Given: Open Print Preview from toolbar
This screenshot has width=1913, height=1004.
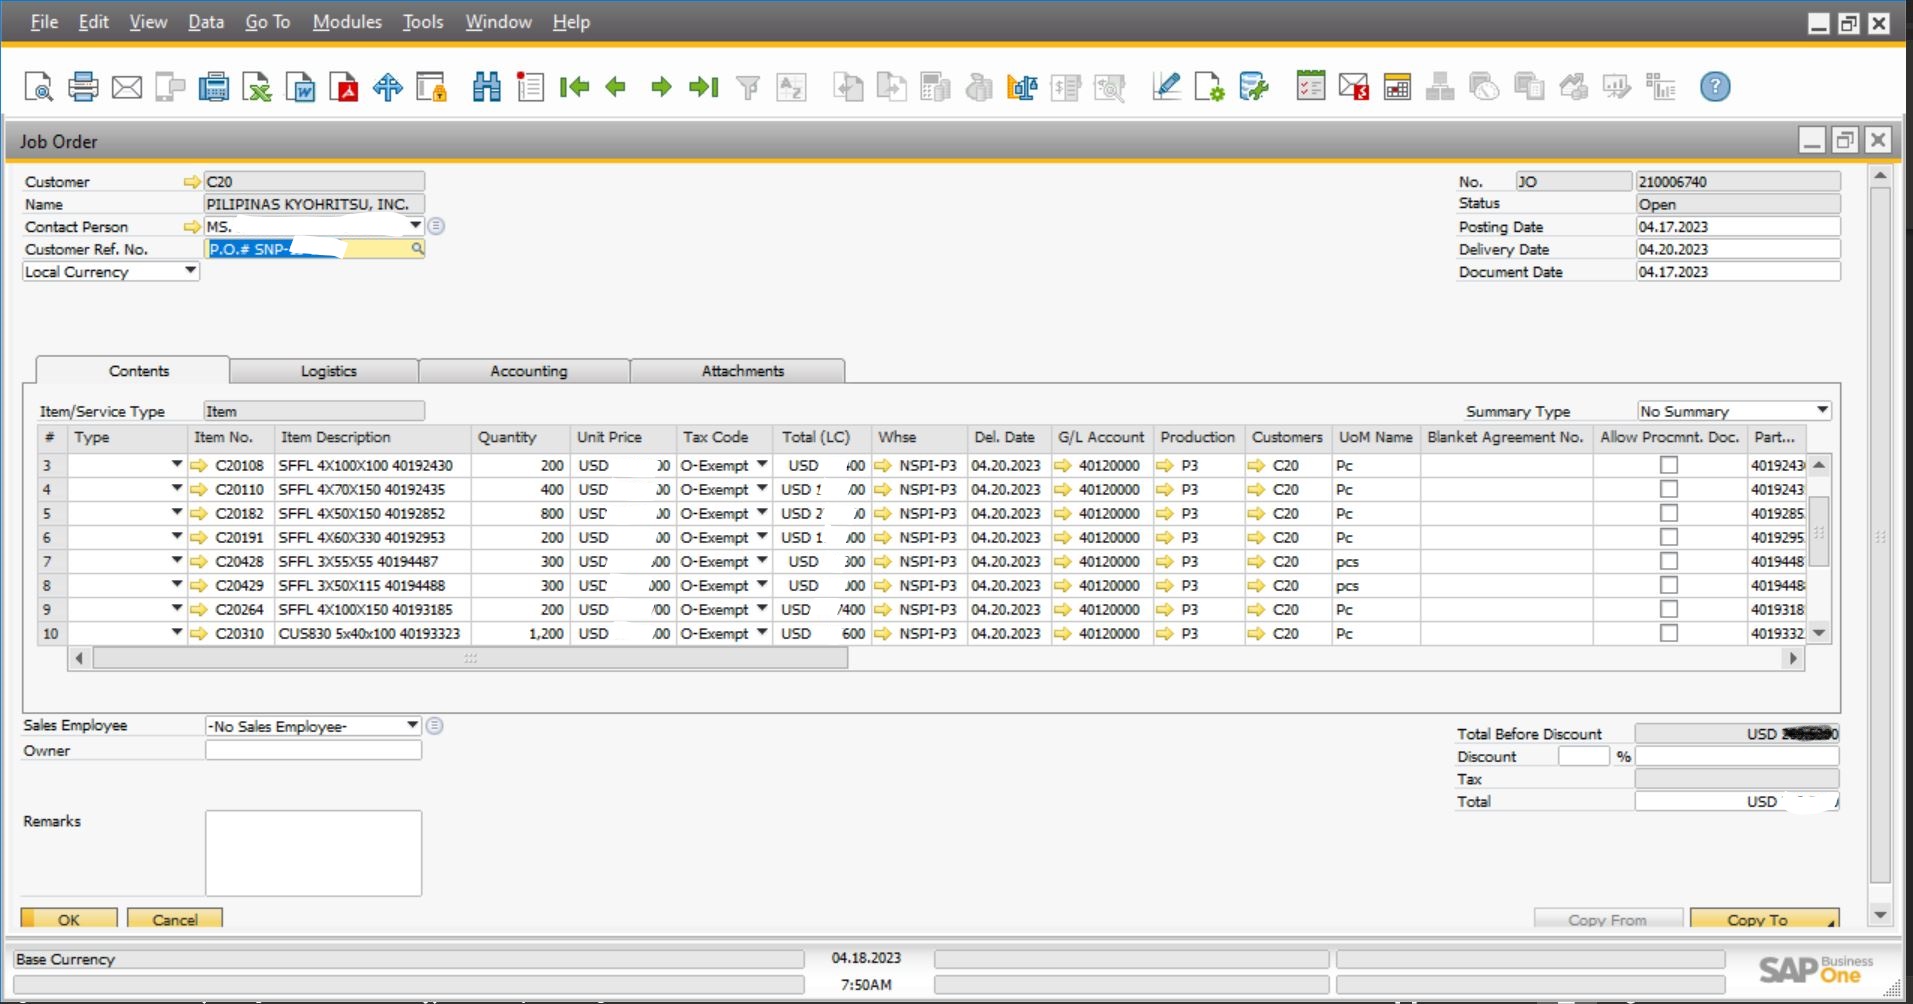Looking at the screenshot, I should (38, 87).
